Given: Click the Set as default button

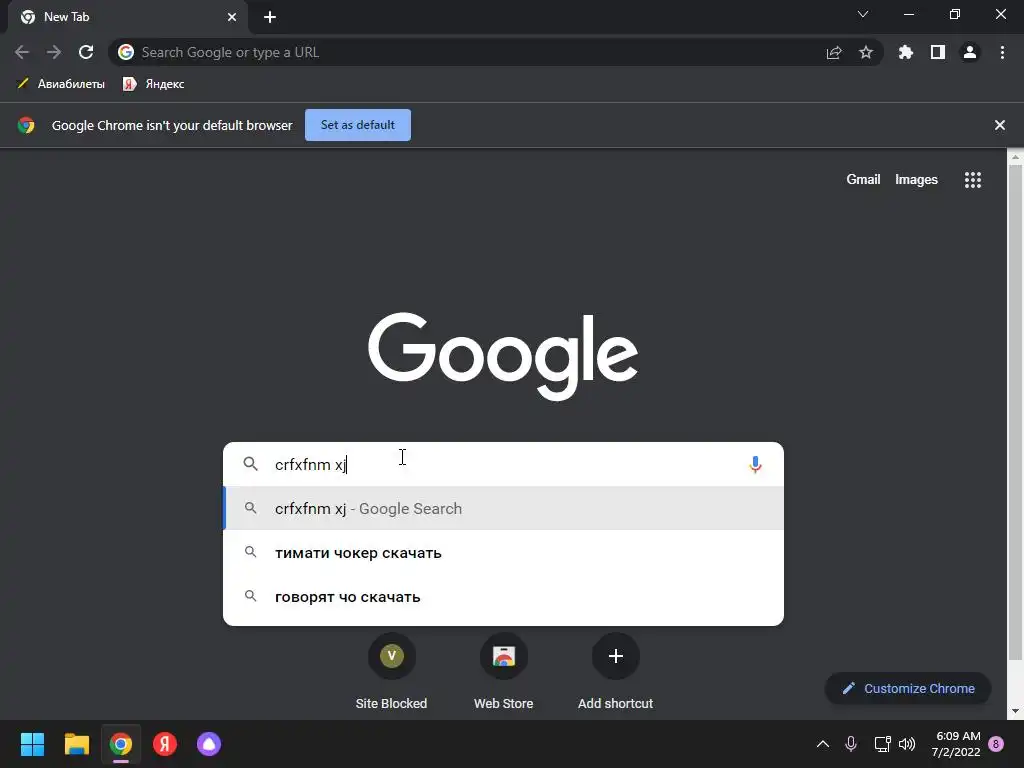Looking at the screenshot, I should point(358,125).
